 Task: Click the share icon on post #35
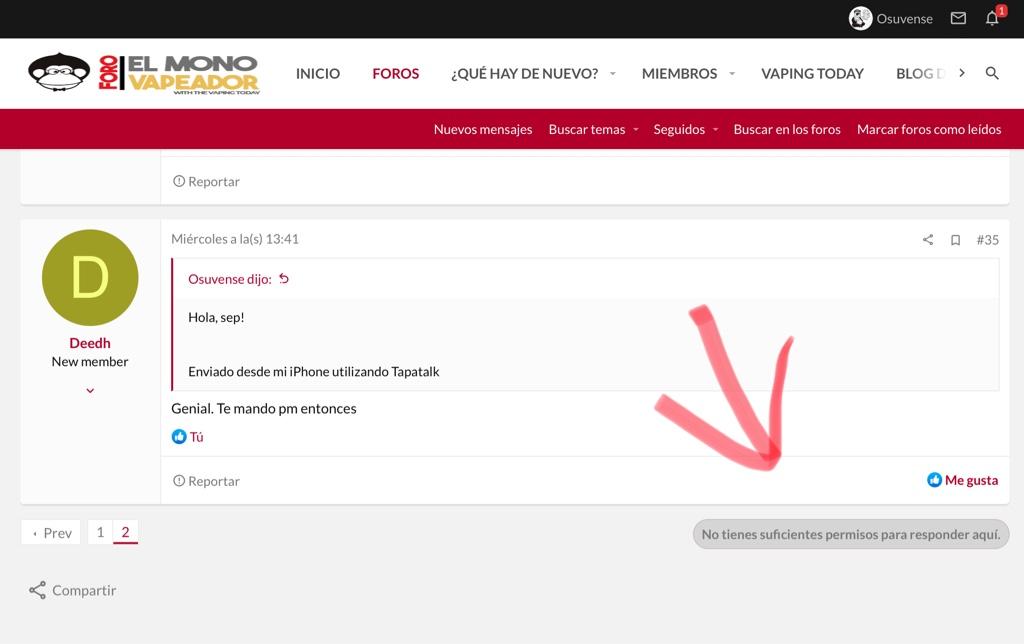point(928,240)
